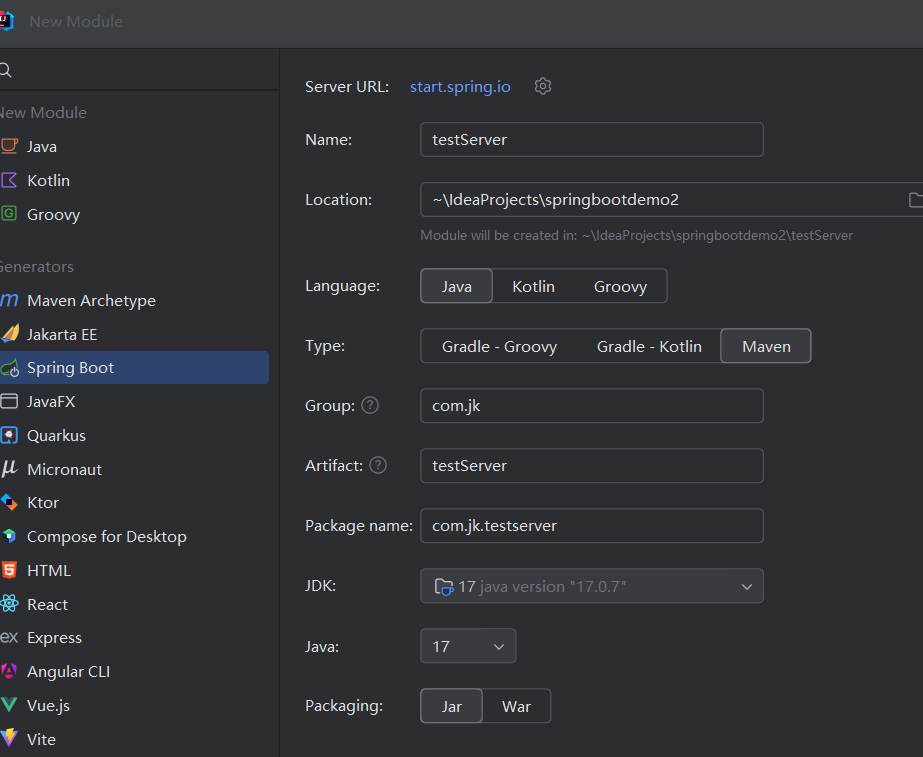923x757 pixels.
Task: Open the JDK dropdown
Action: [x=592, y=586]
